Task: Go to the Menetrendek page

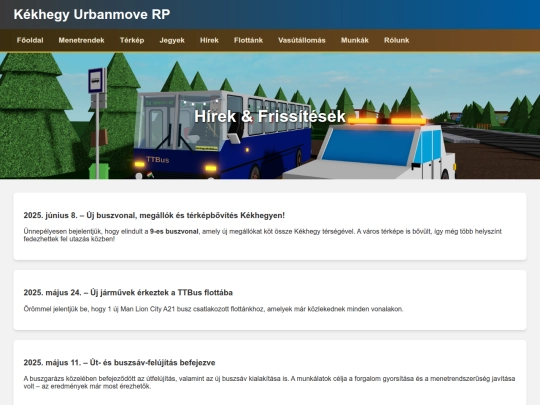Action: (x=81, y=40)
